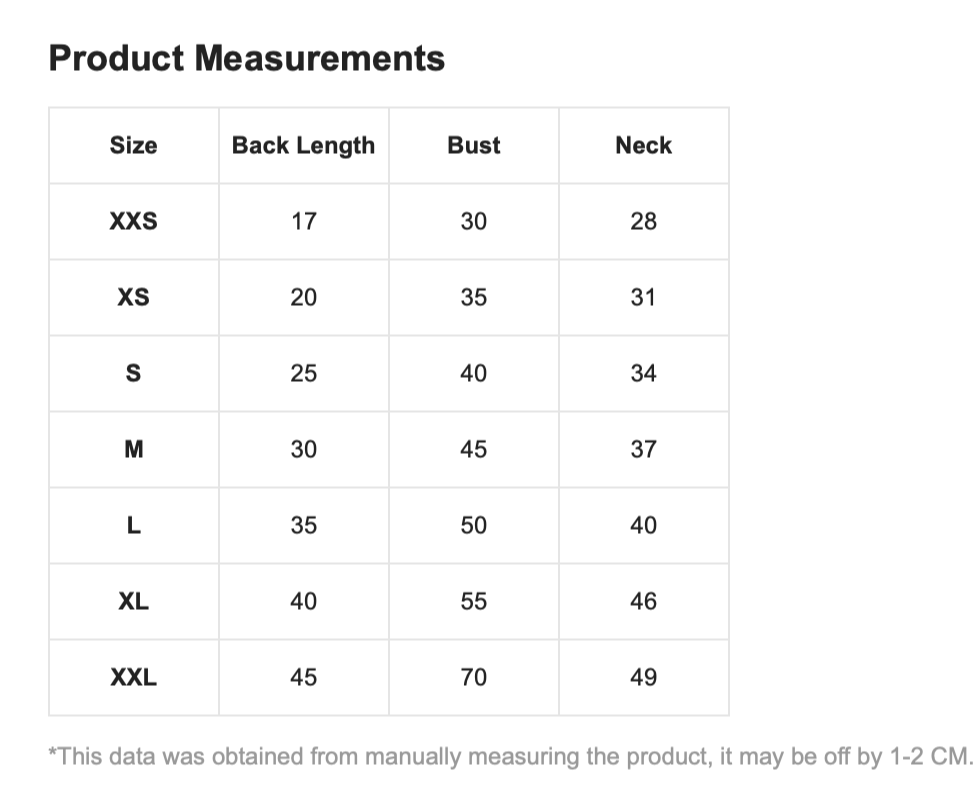
Task: Click the manual measurement disclaimer footnote
Action: (x=510, y=756)
